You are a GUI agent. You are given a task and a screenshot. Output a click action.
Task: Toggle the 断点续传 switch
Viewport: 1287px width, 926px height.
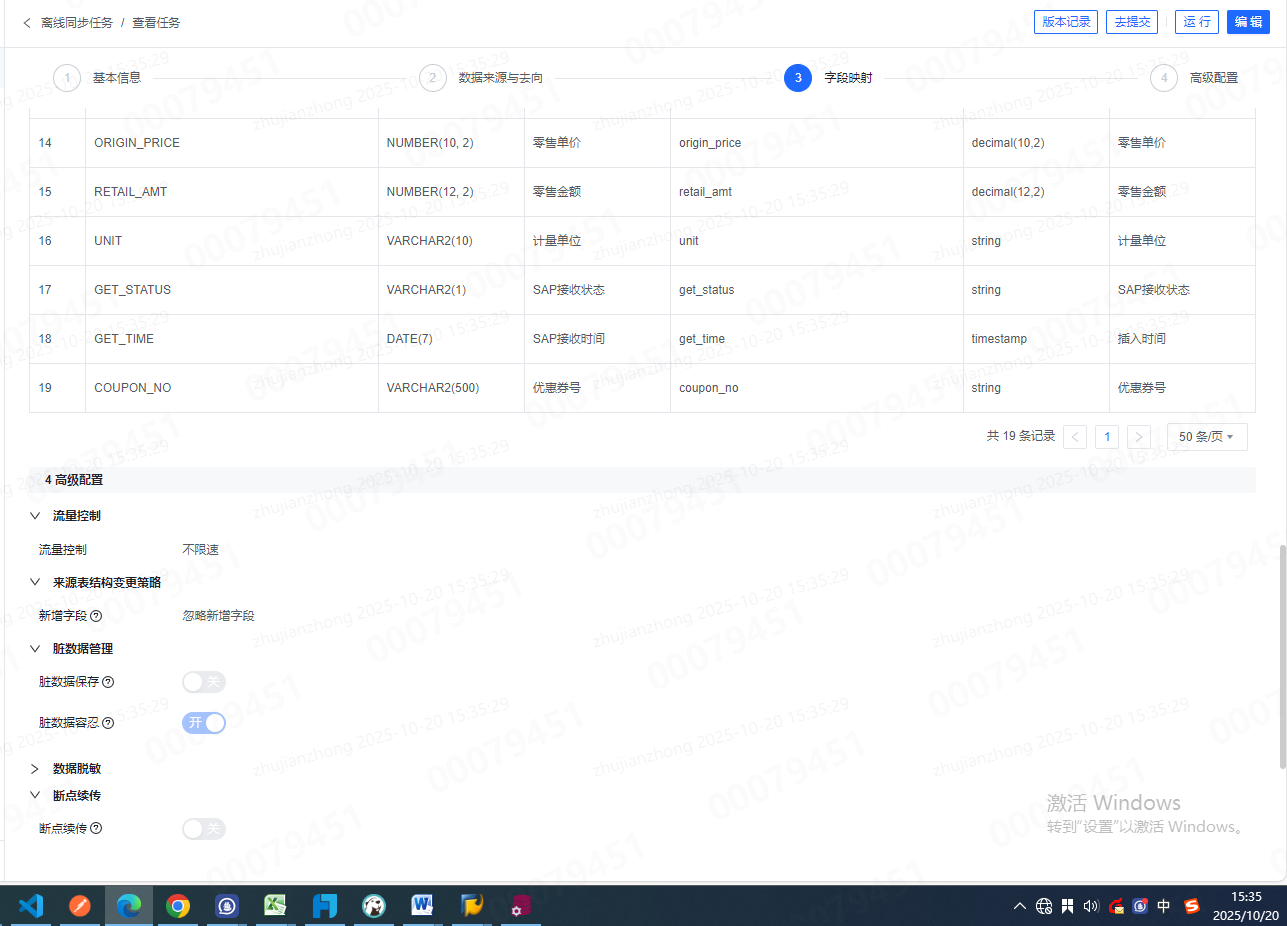[204, 829]
